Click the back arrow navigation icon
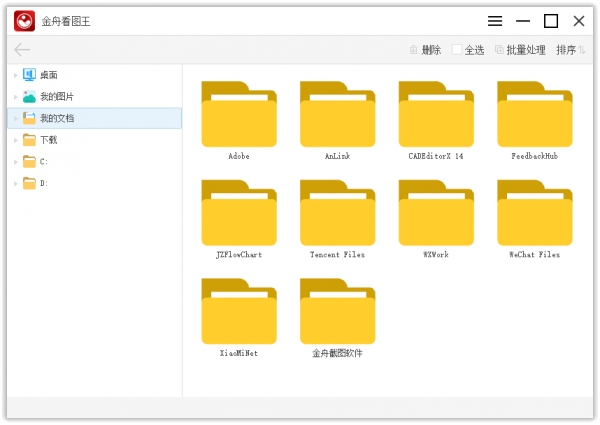Image resolution: width=600 pixels, height=425 pixels. pos(22,49)
